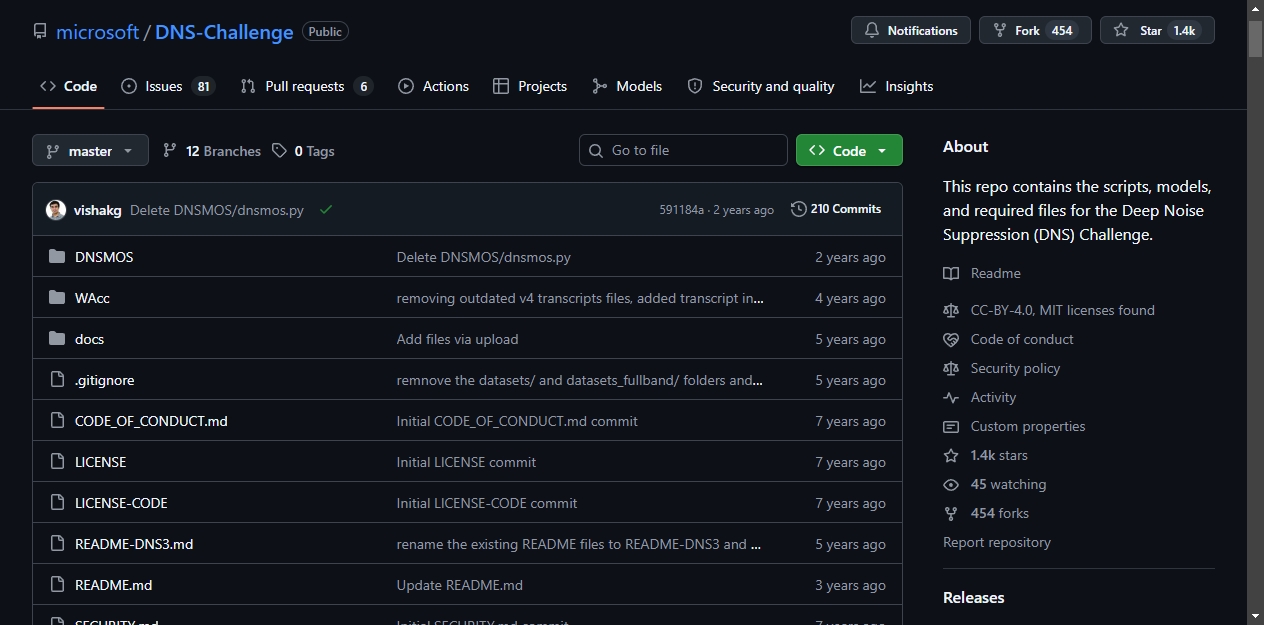Image resolution: width=1264 pixels, height=625 pixels.
Task: Open the 210 Commits history link
Action: click(x=836, y=209)
